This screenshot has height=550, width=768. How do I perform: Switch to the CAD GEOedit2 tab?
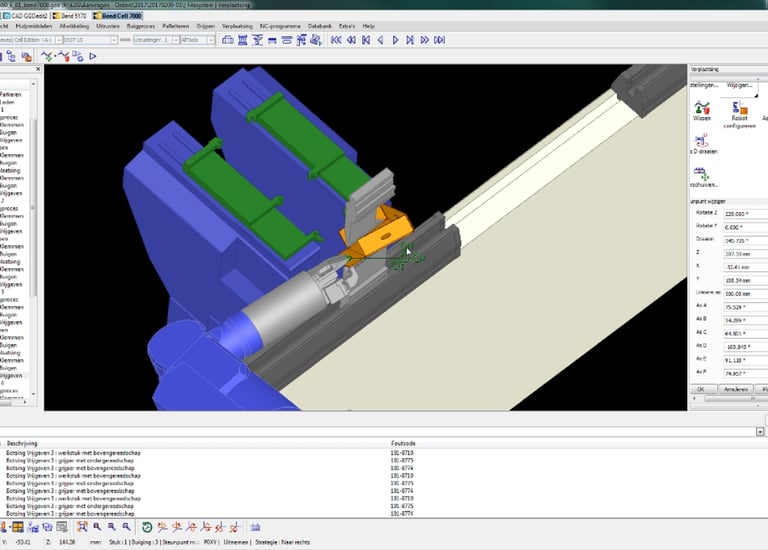(x=25, y=16)
